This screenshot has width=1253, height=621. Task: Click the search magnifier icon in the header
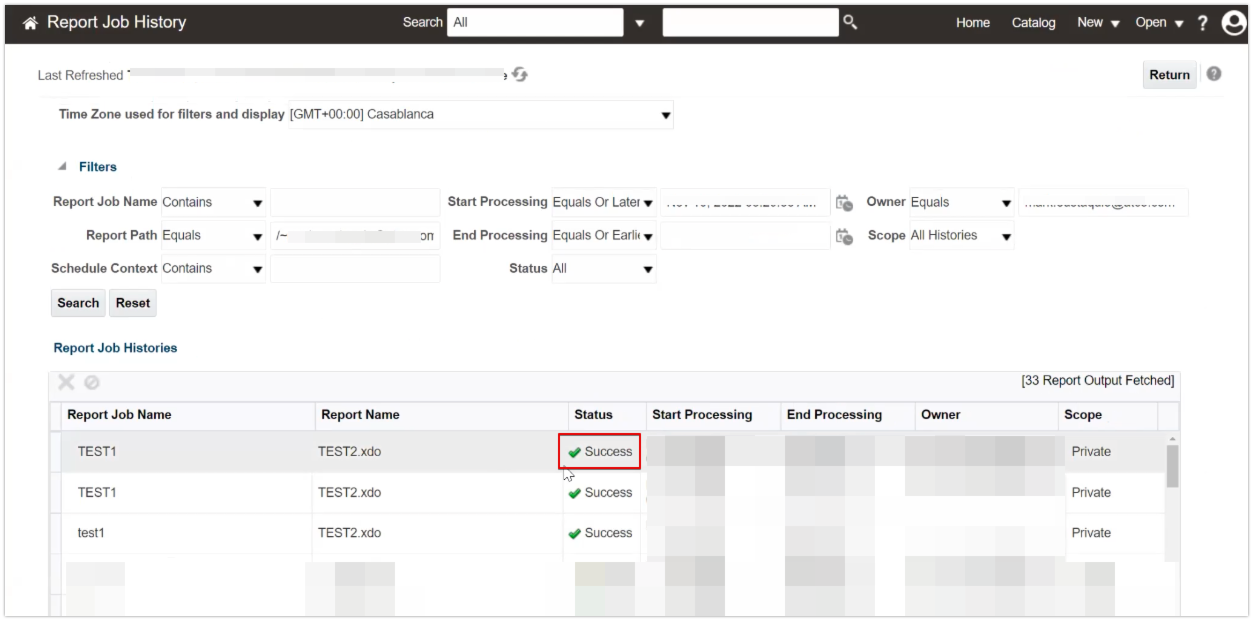click(850, 22)
